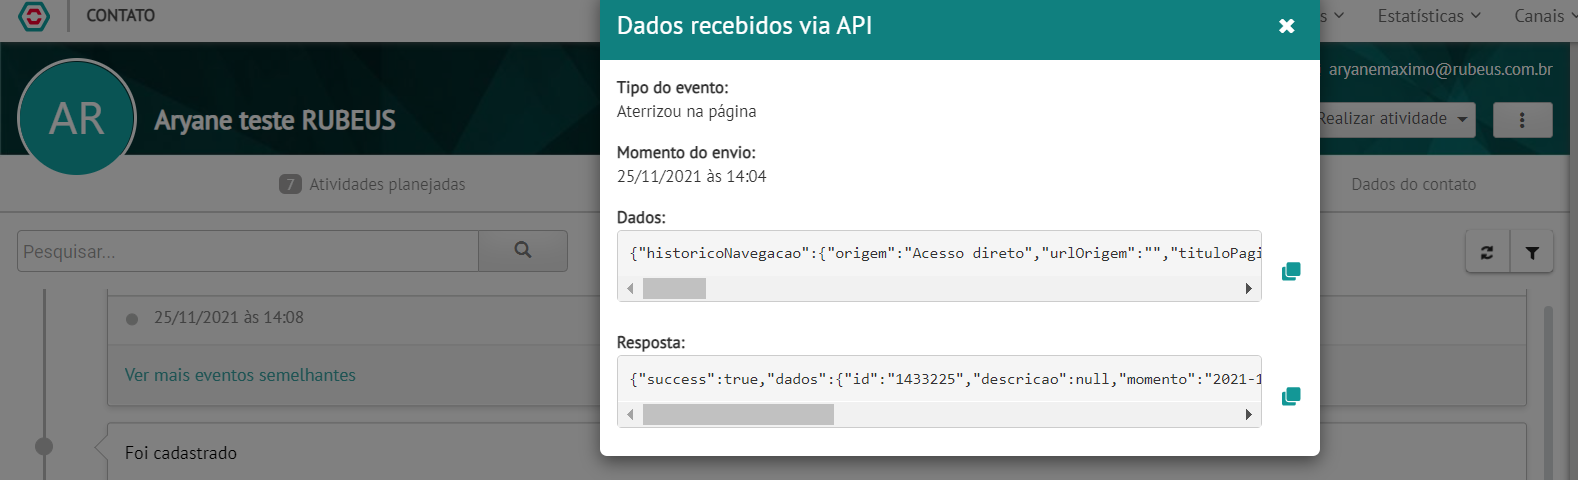The height and width of the screenshot is (480, 1578).
Task: Select the Foi cadastrado timeline event
Action: [181, 453]
